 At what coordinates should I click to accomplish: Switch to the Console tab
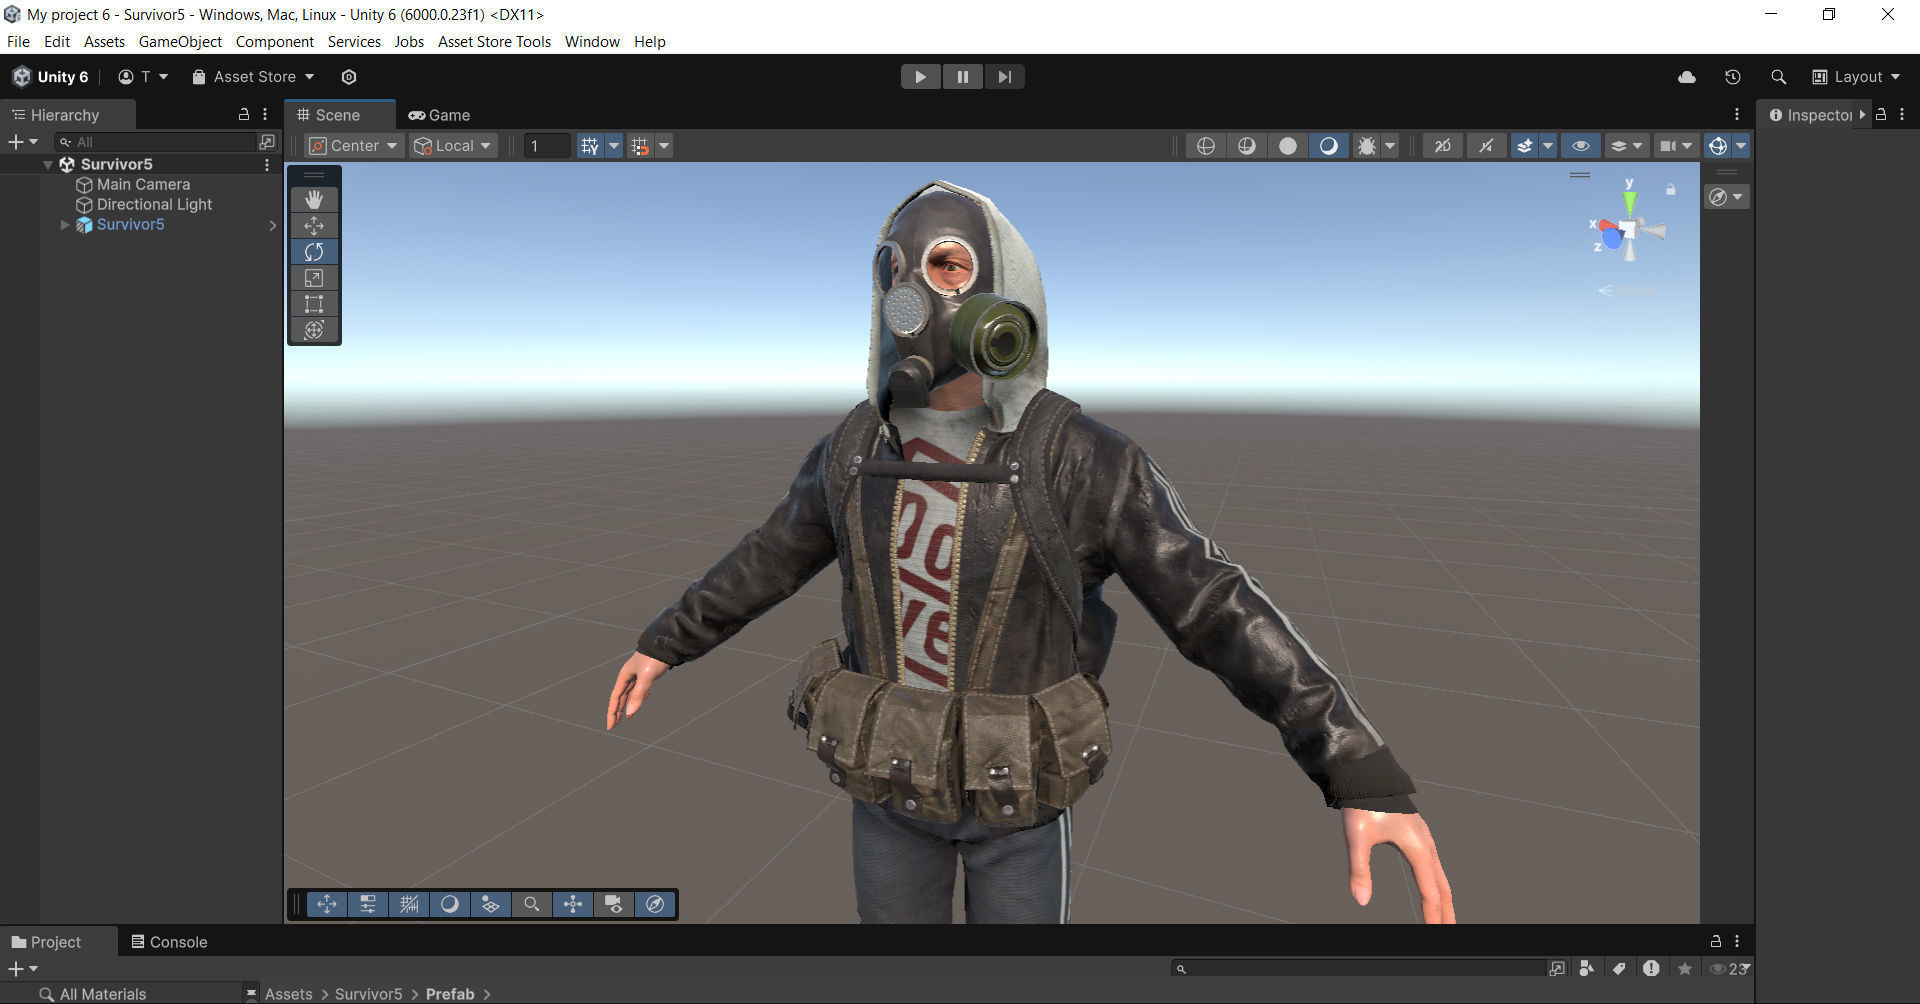click(169, 941)
